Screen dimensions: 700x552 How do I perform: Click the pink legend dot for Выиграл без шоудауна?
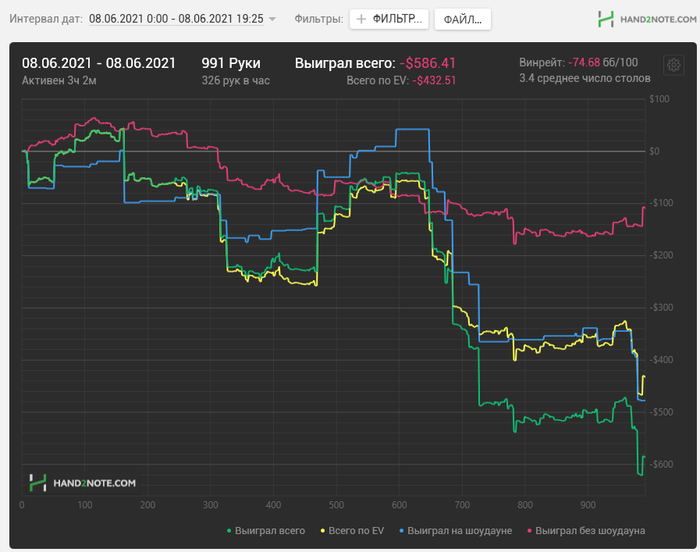point(529,531)
